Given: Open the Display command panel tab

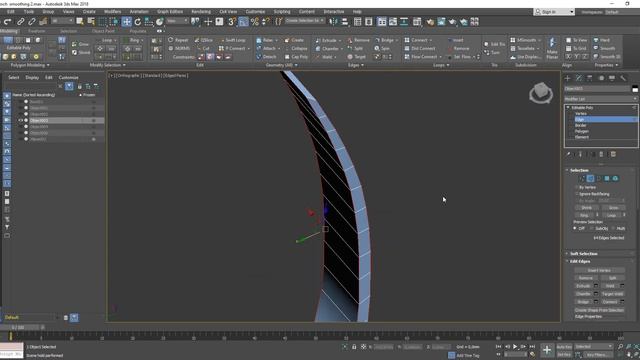Looking at the screenshot, I should [x=612, y=78].
